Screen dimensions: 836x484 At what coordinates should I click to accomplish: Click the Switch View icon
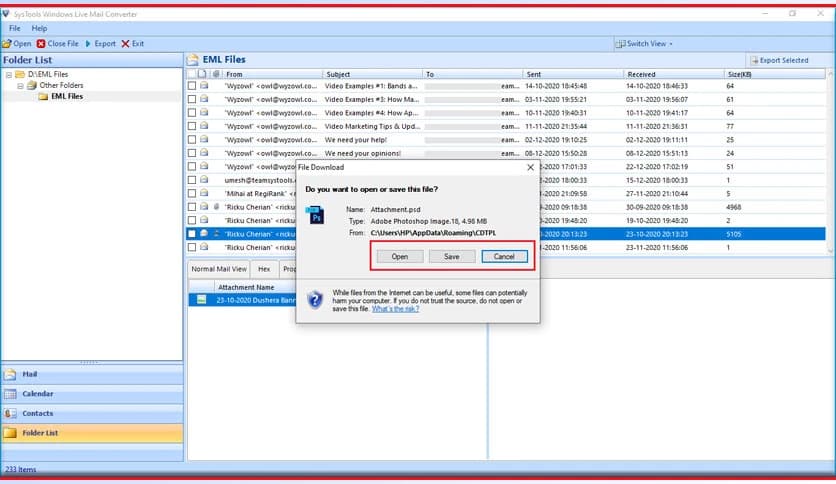coord(620,44)
